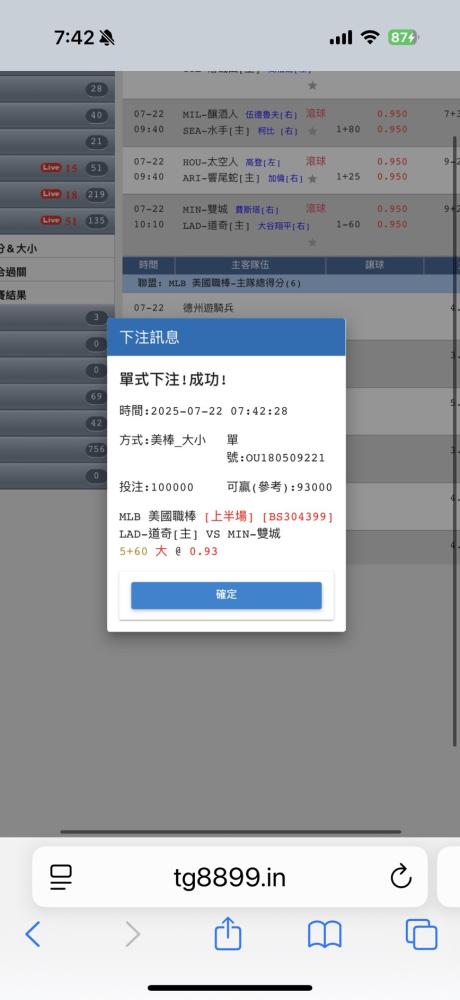
Task: Click the 0.950 odds for ARI-響尾蛇
Action: (392, 177)
